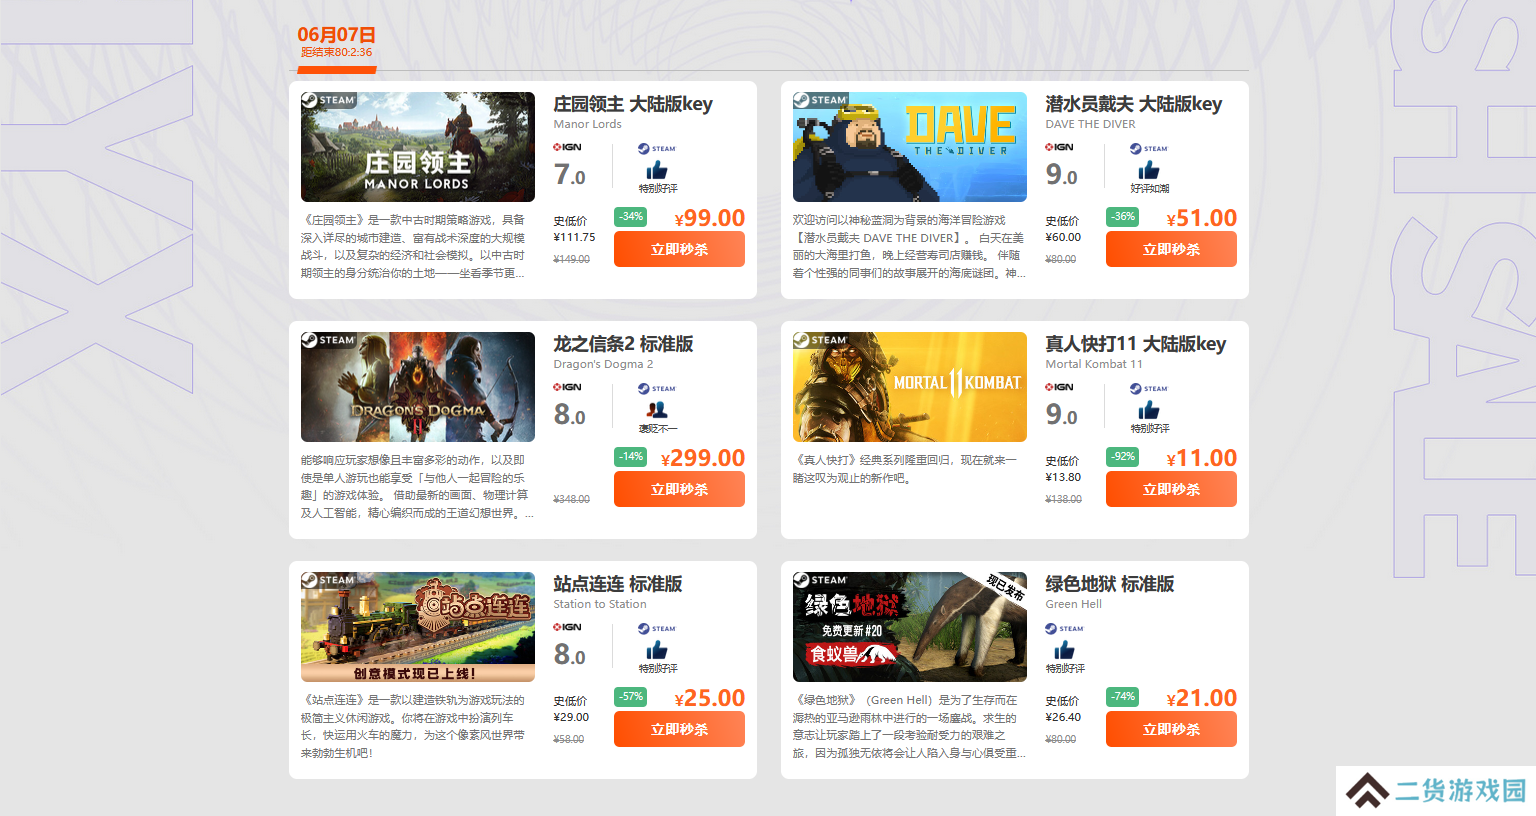
Task: Buy Mortal Kombat 11 with 立即秒杀 button
Action: click(1171, 489)
